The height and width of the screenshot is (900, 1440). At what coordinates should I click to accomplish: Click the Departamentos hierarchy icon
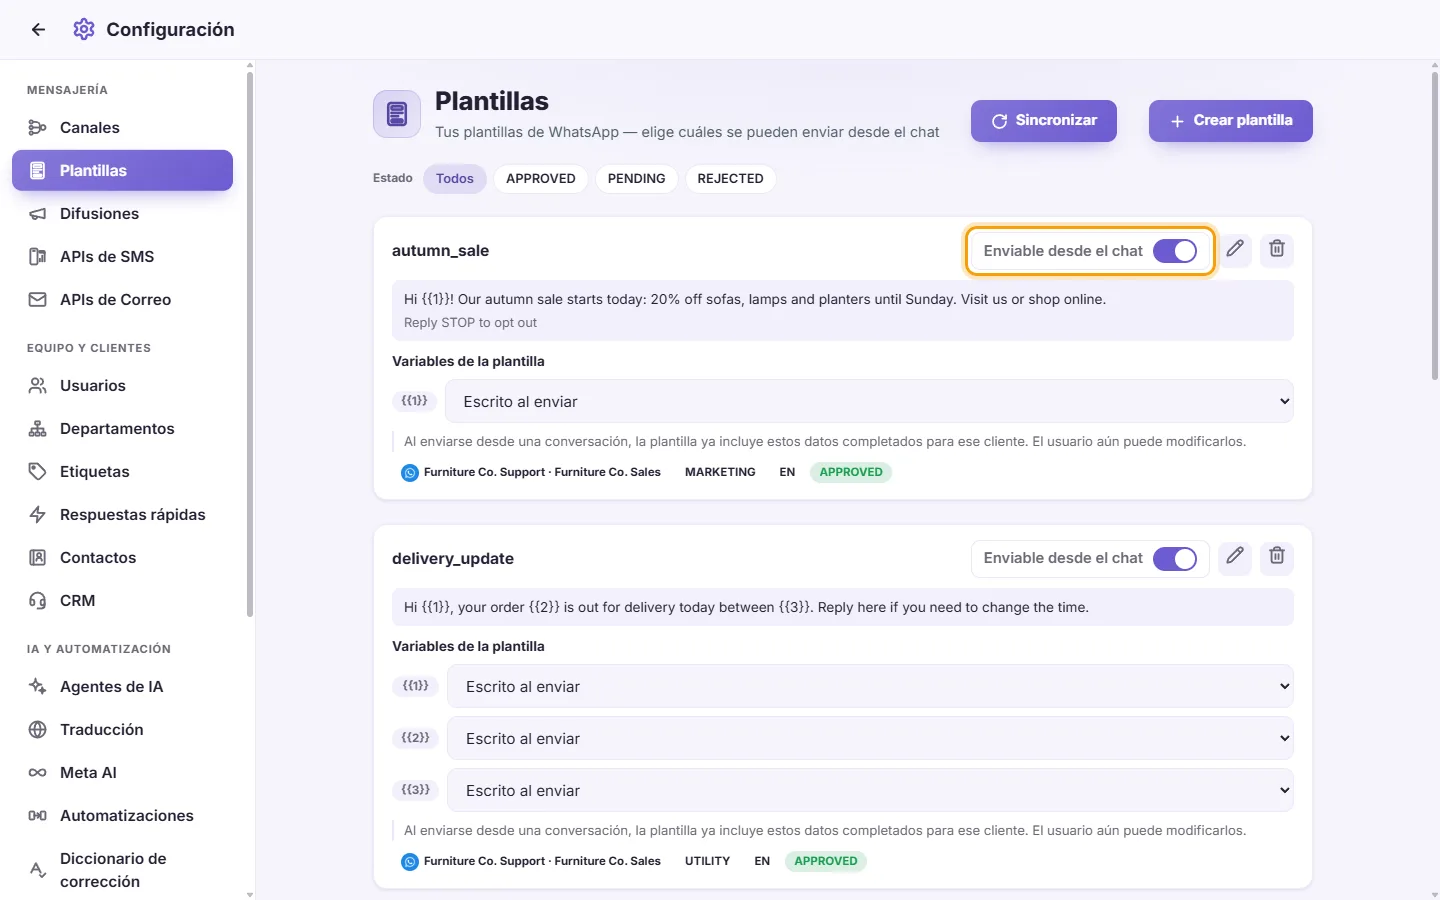point(38,429)
